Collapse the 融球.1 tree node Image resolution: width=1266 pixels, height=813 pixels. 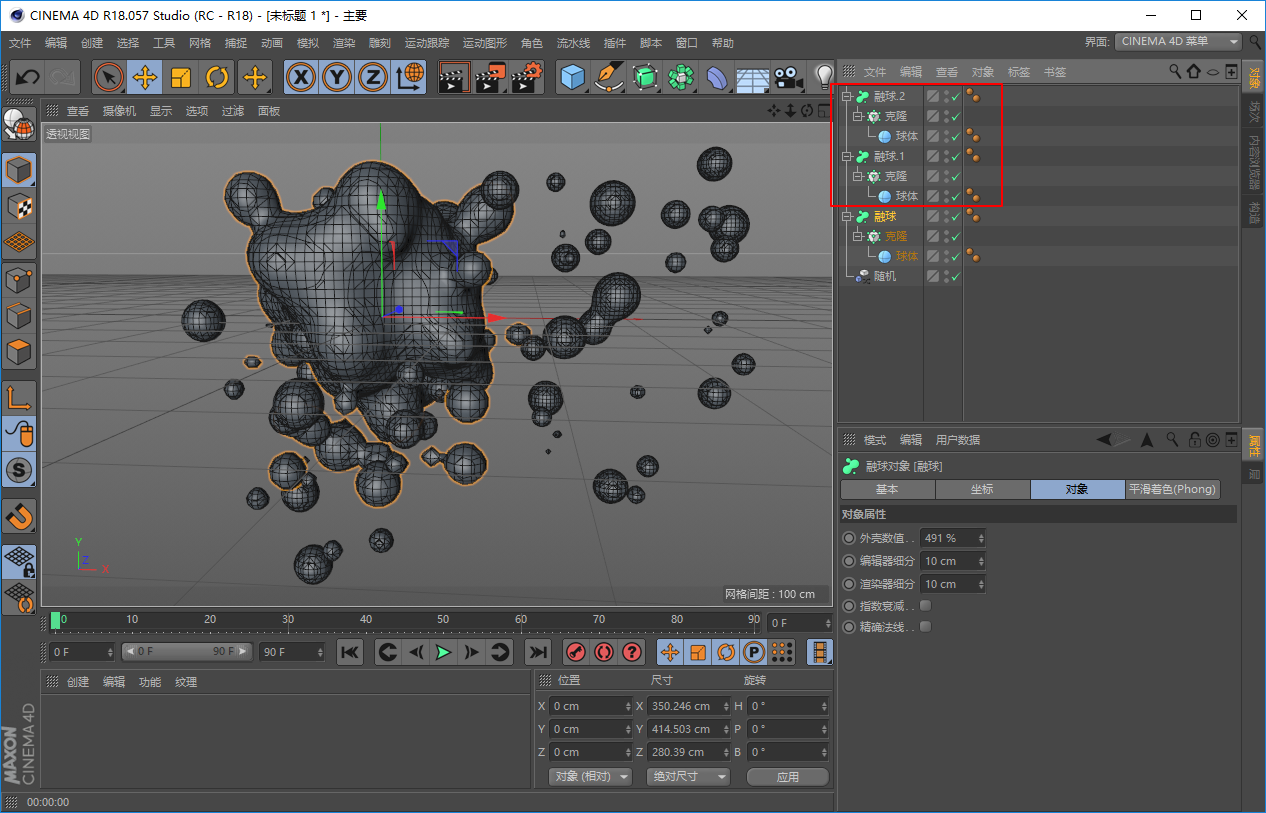pos(847,157)
